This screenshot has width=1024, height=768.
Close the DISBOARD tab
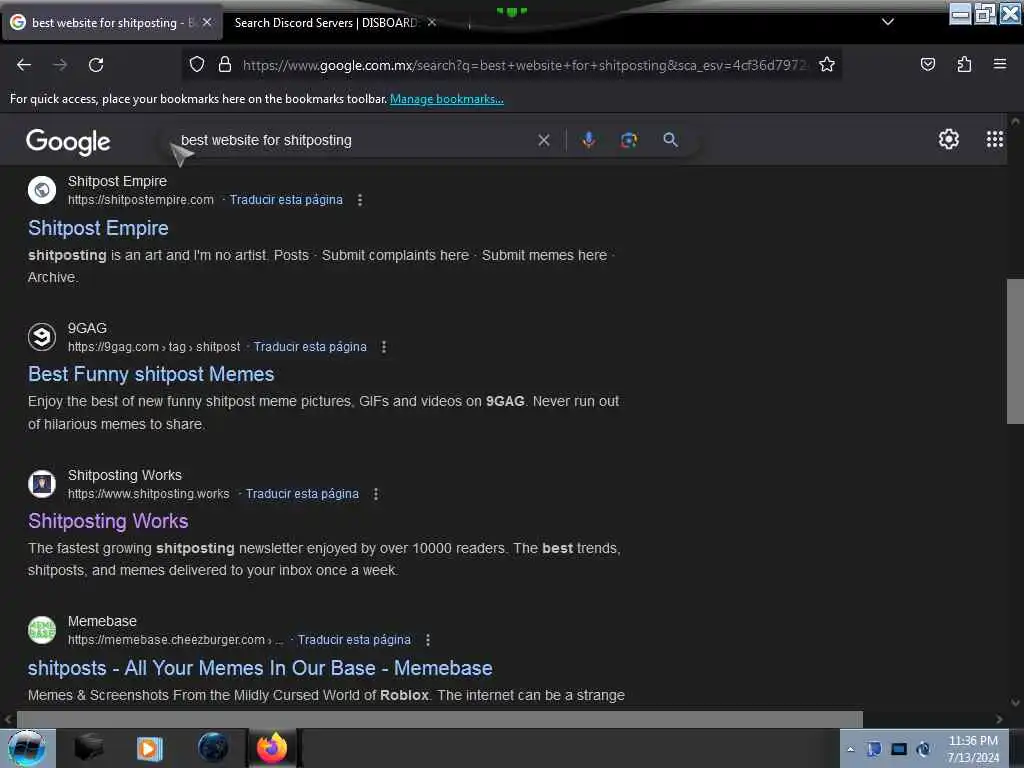(x=432, y=22)
